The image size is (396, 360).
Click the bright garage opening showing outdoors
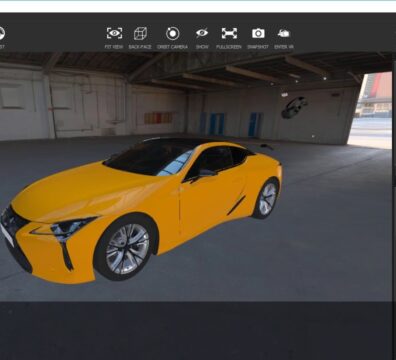pyautogui.click(x=371, y=110)
